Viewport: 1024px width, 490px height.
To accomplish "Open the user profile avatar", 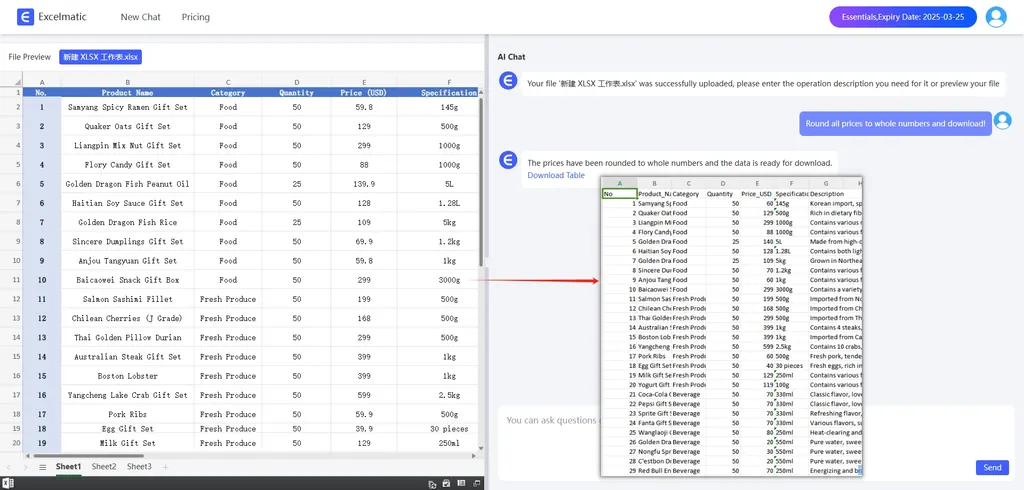I will click(995, 17).
